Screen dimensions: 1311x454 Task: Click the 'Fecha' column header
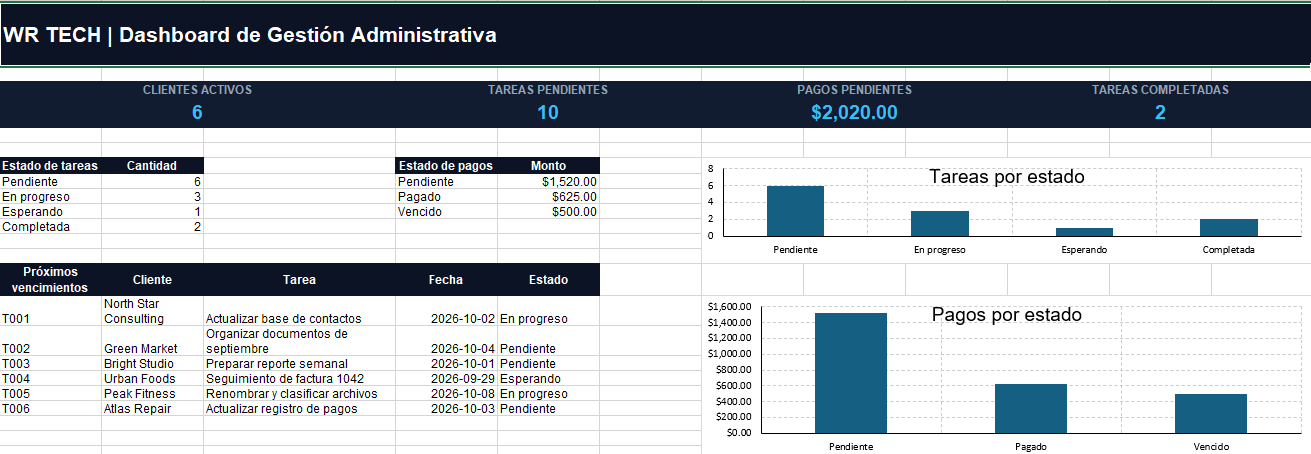point(447,280)
